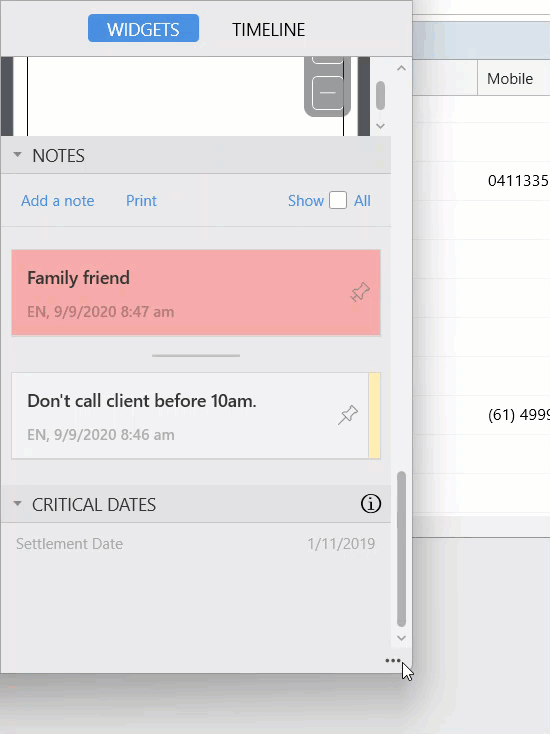The width and height of the screenshot is (550, 734).
Task: Pin the Don't call client before 10am note
Action: 348,415
